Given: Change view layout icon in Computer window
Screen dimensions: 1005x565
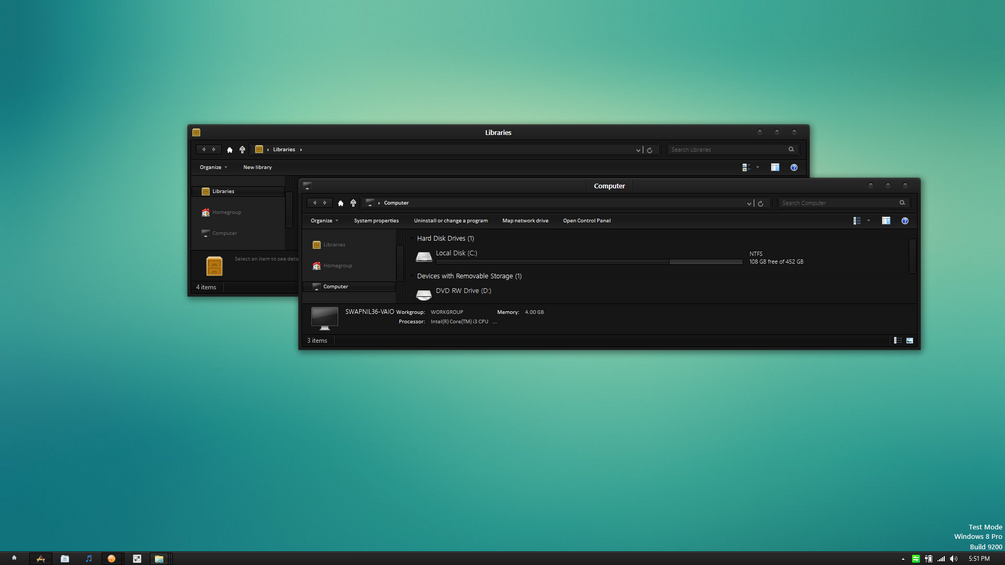Looking at the screenshot, I should (857, 220).
